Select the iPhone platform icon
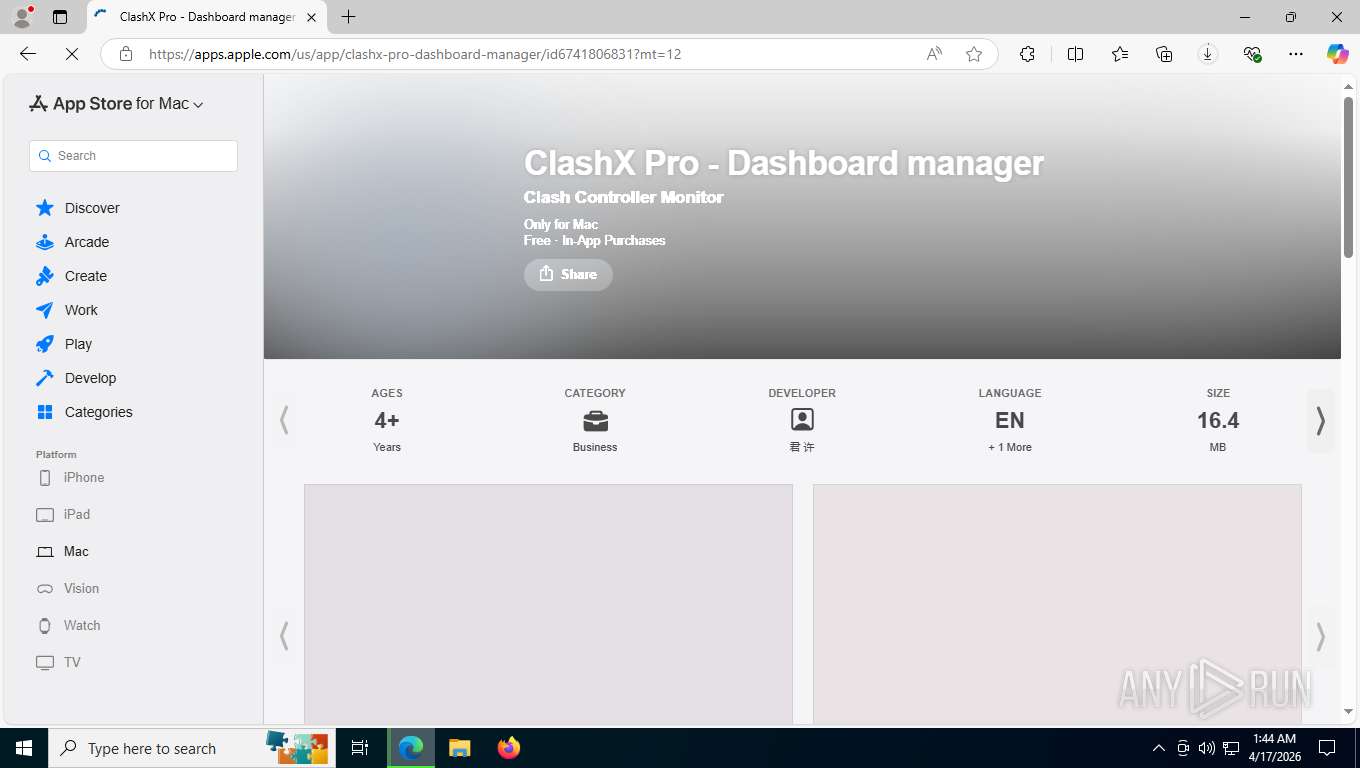Image resolution: width=1360 pixels, height=768 pixels. pos(45,478)
